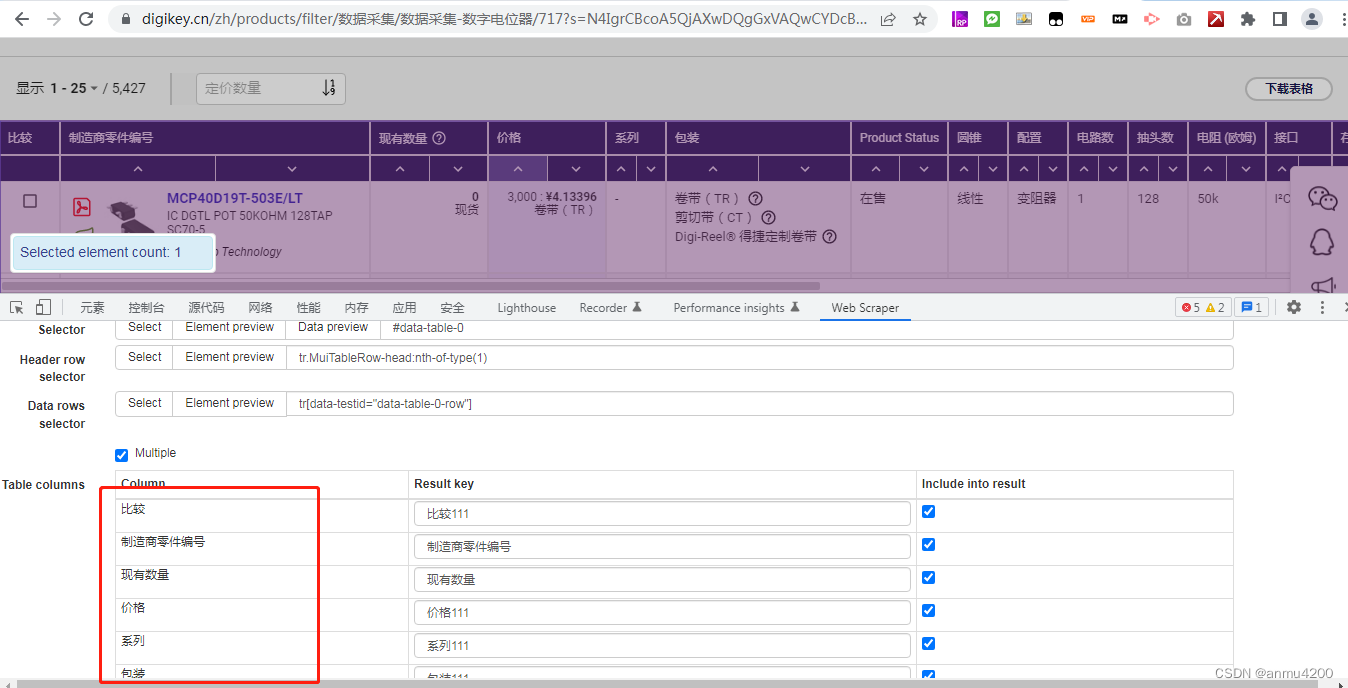Switch to the 元素 DevTools tab
The image size is (1348, 688).
[92, 308]
